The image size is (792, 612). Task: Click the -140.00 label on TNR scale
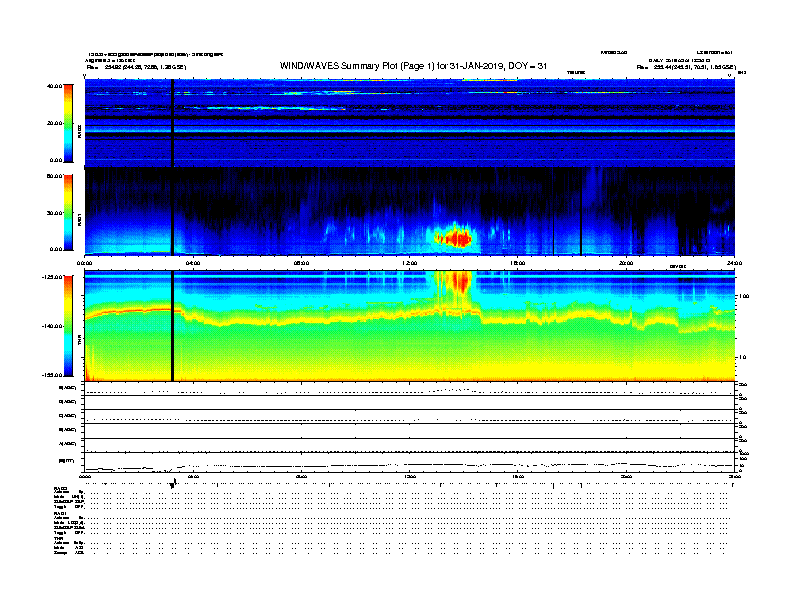(53, 326)
